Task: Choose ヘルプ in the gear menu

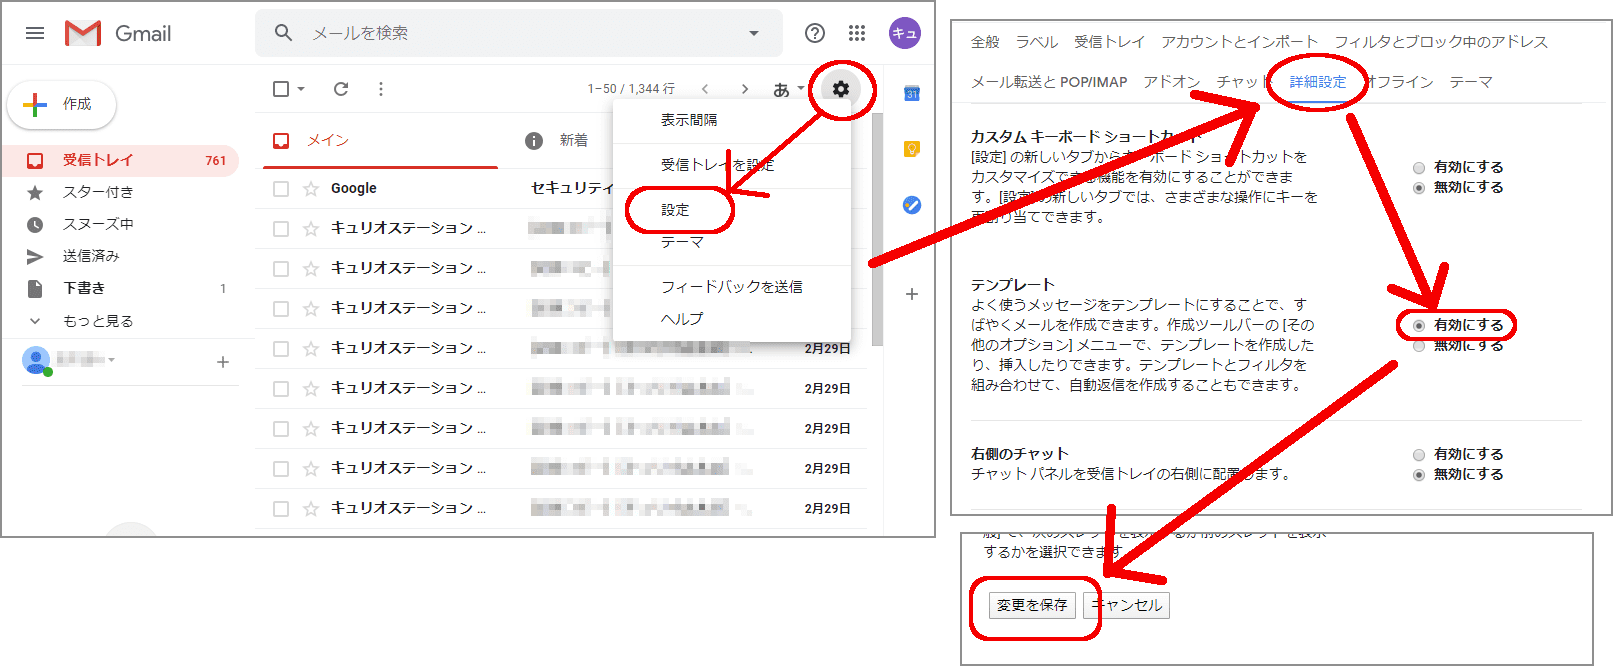Action: pos(682,319)
